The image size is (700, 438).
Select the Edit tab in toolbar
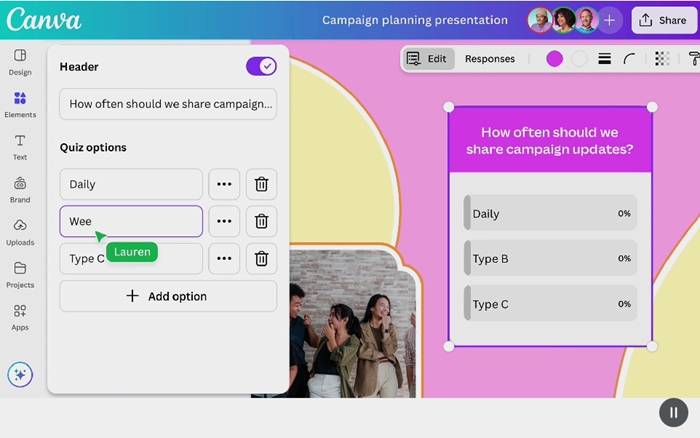click(428, 59)
